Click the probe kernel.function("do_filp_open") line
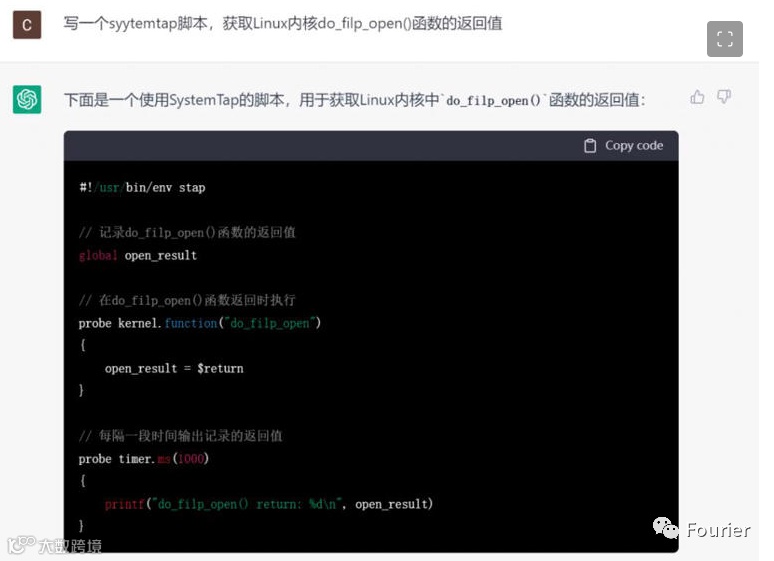The image size is (774, 561). pos(199,323)
